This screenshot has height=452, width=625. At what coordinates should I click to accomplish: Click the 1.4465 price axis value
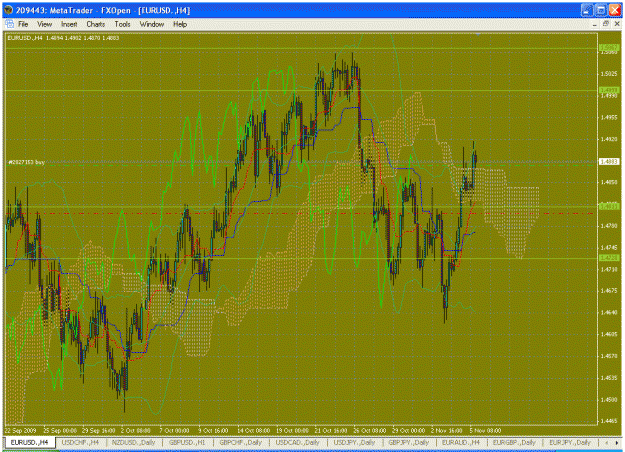tap(609, 421)
